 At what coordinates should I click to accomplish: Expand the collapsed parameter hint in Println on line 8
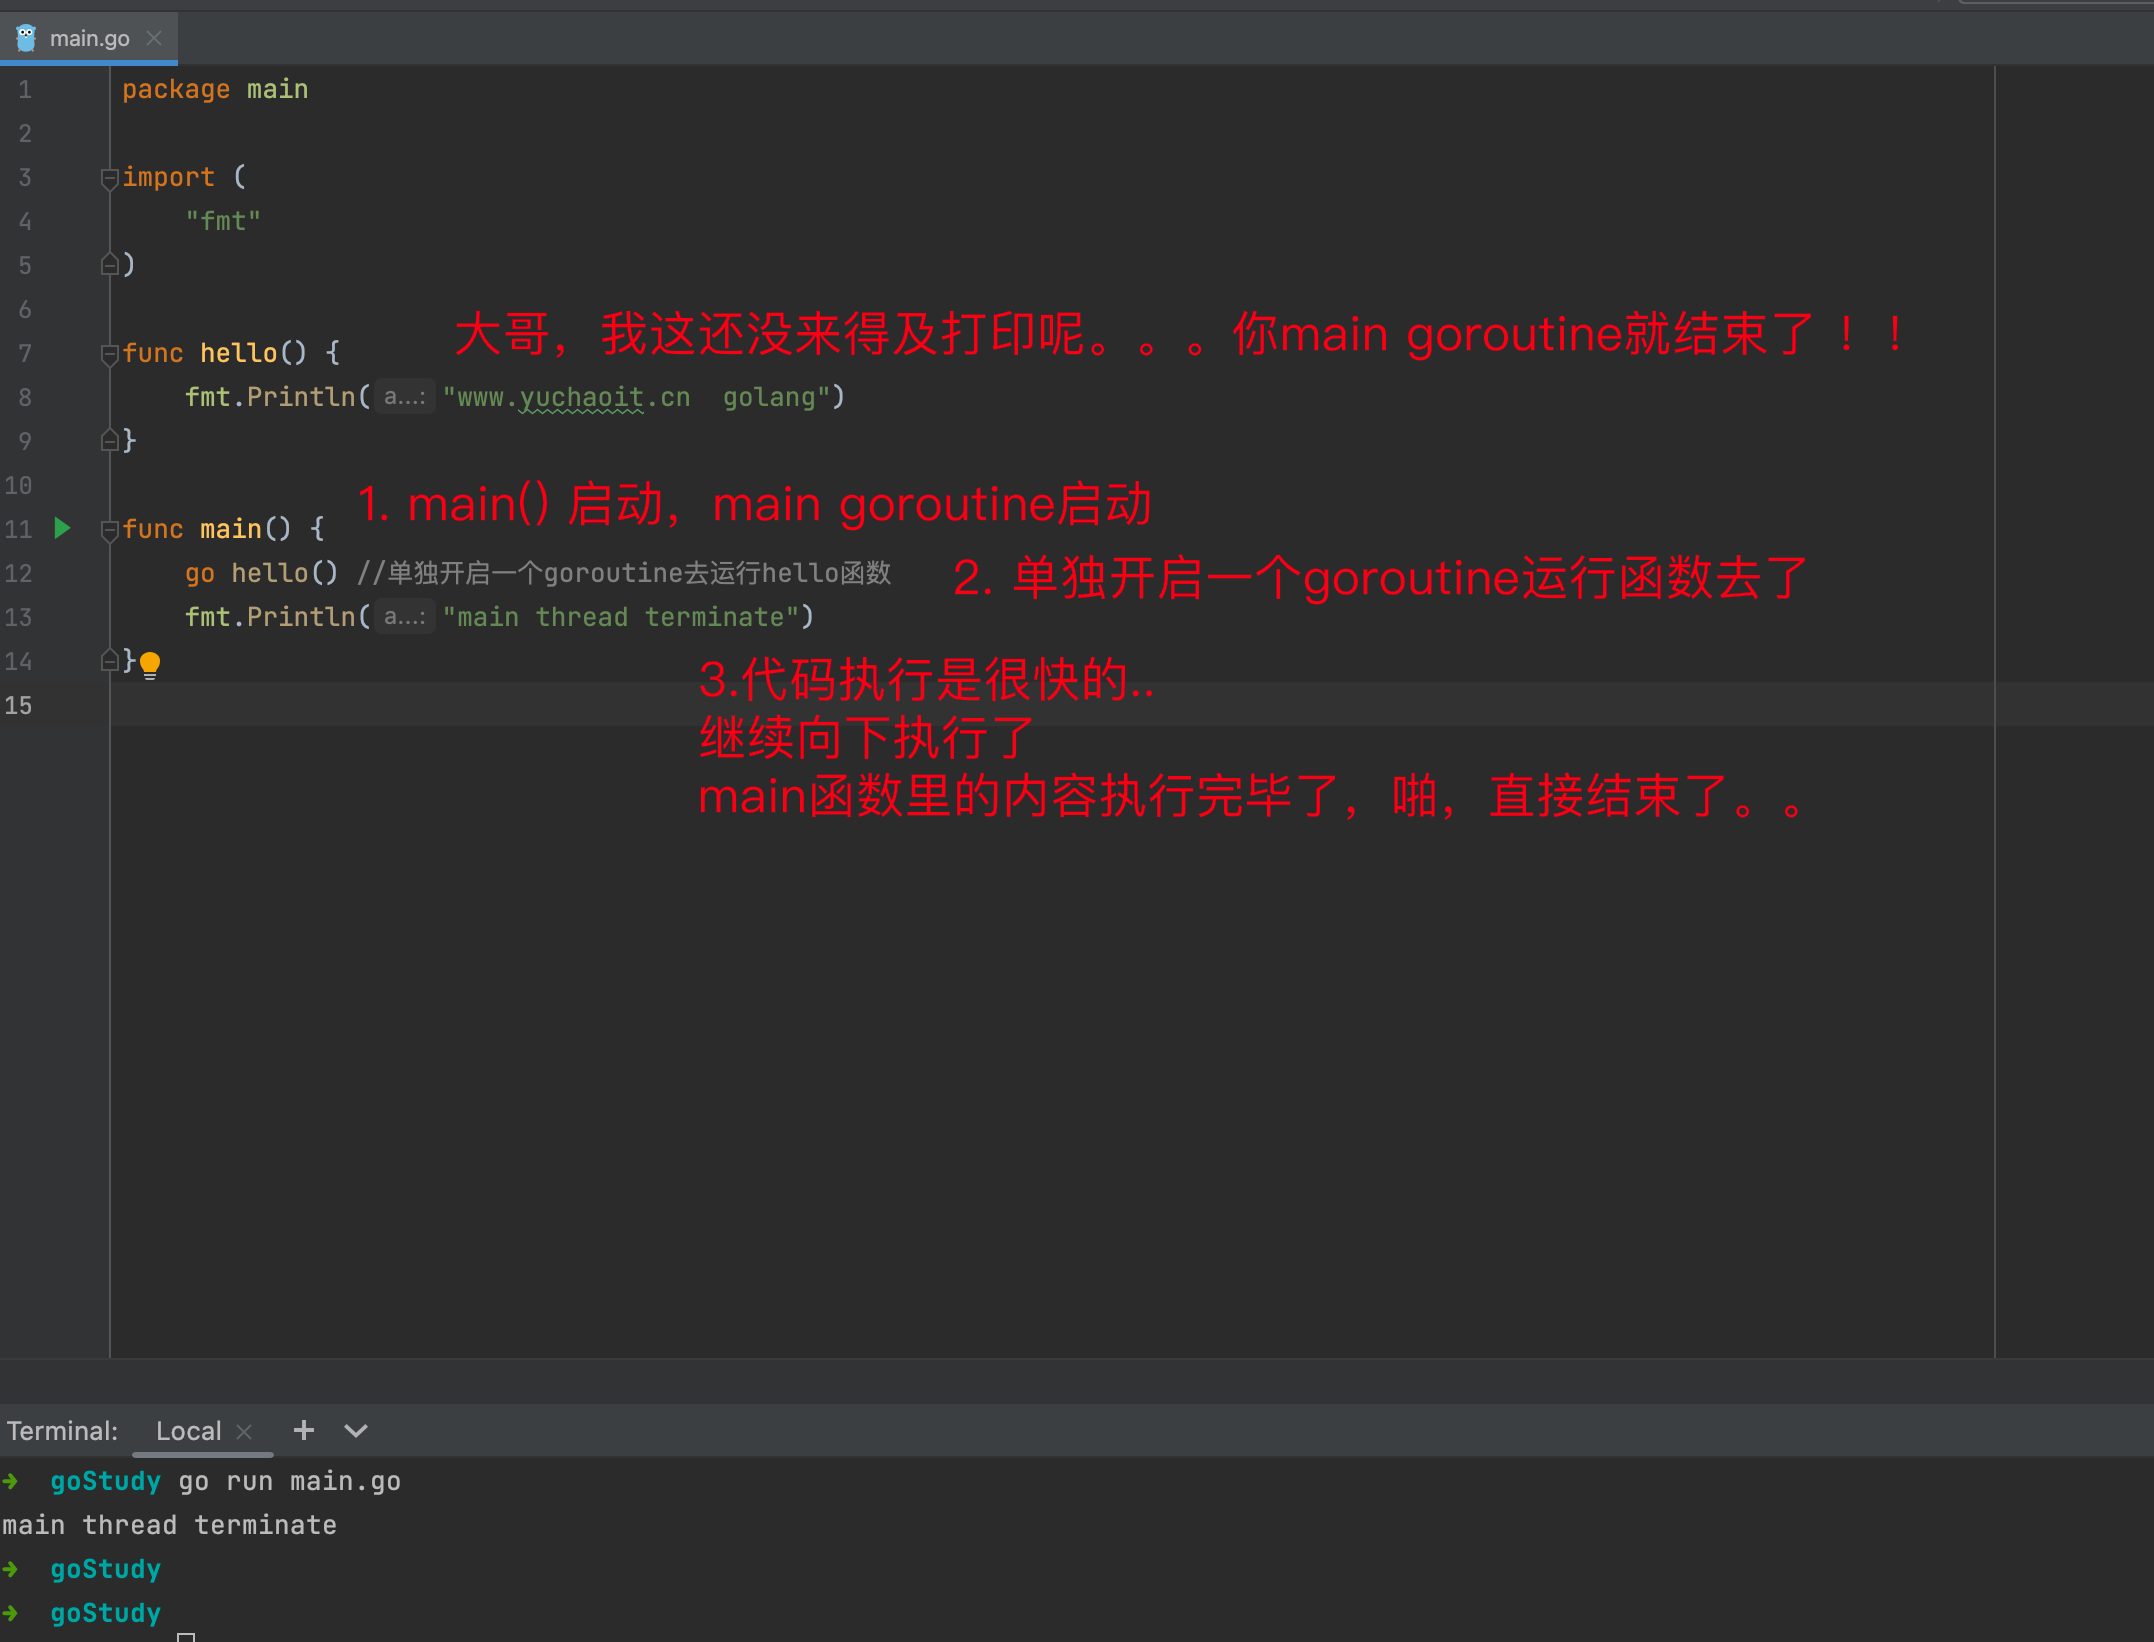pos(404,397)
